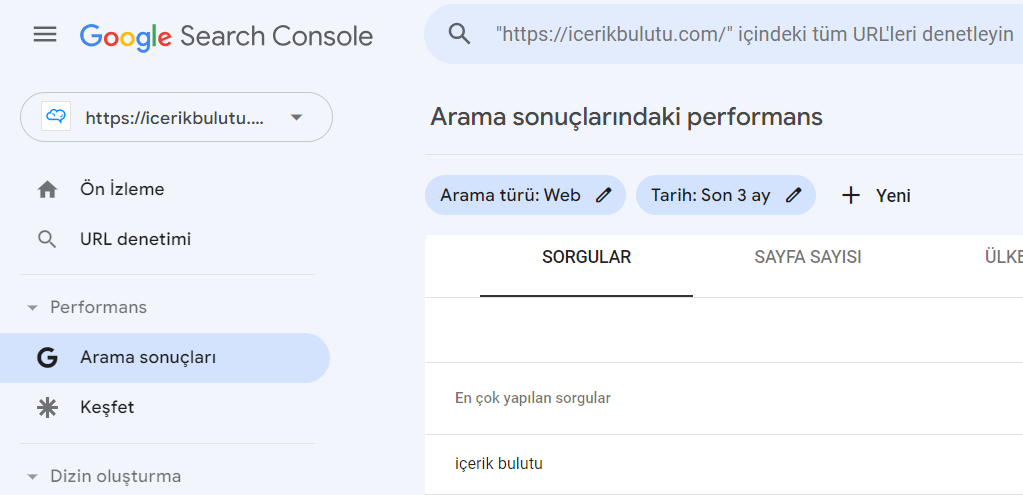
Task: Edit the Tarih: Son 3 ay filter
Action: pyautogui.click(x=725, y=195)
